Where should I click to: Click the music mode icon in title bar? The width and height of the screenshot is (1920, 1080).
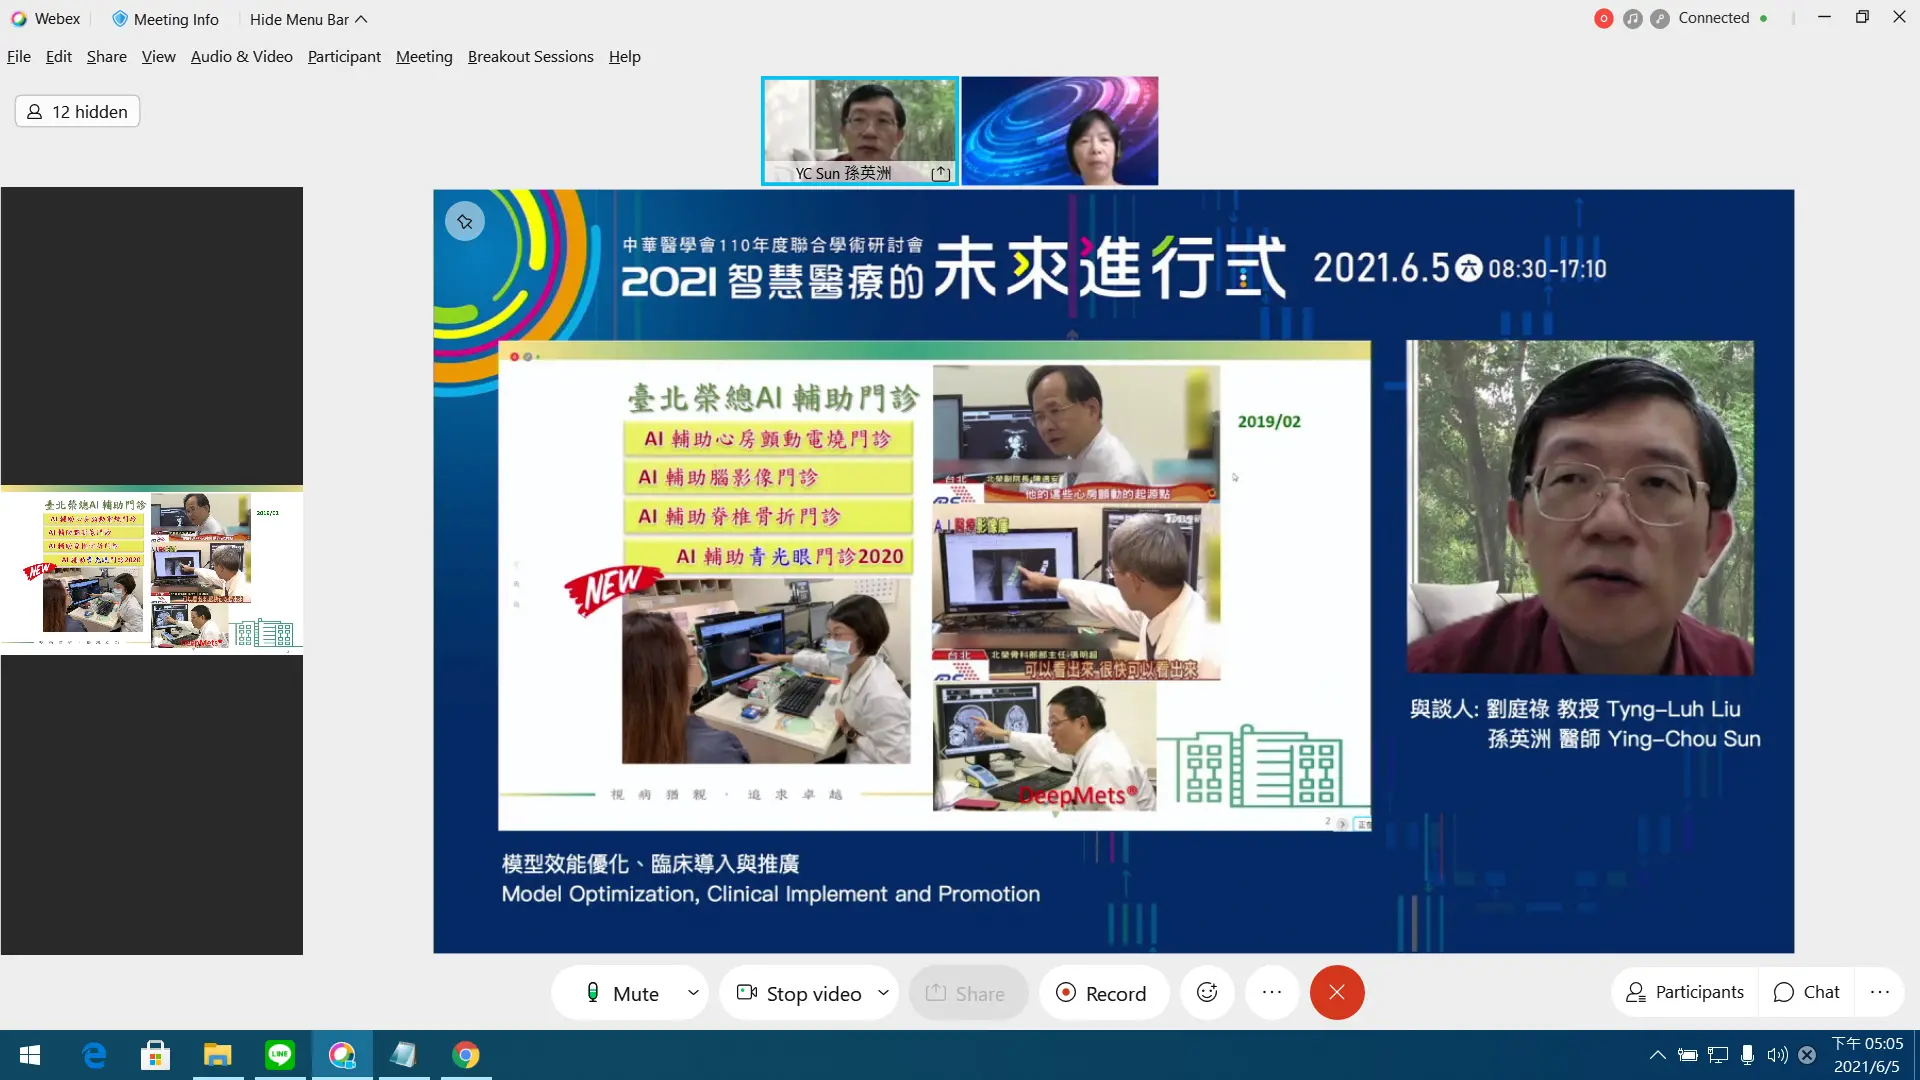click(1632, 18)
